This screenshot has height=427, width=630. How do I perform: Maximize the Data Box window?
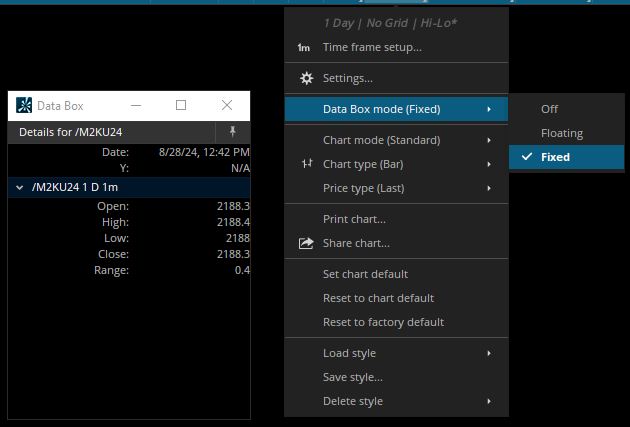(181, 105)
